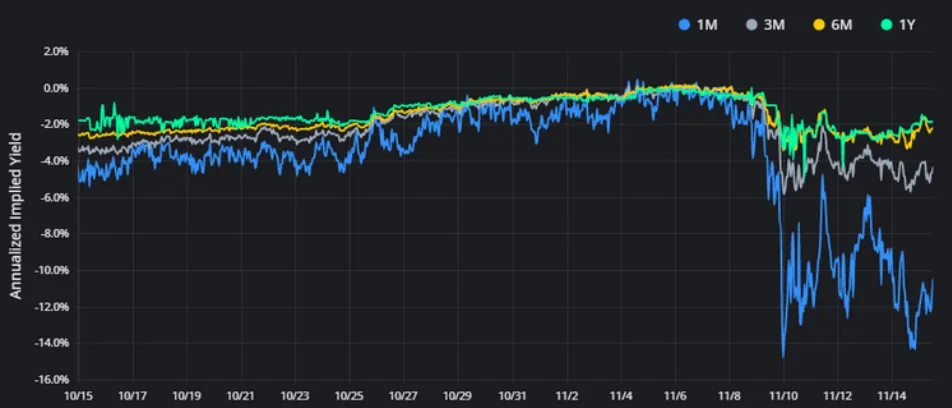Click the 10/15 date label
This screenshot has height=408, width=952.
point(79,395)
